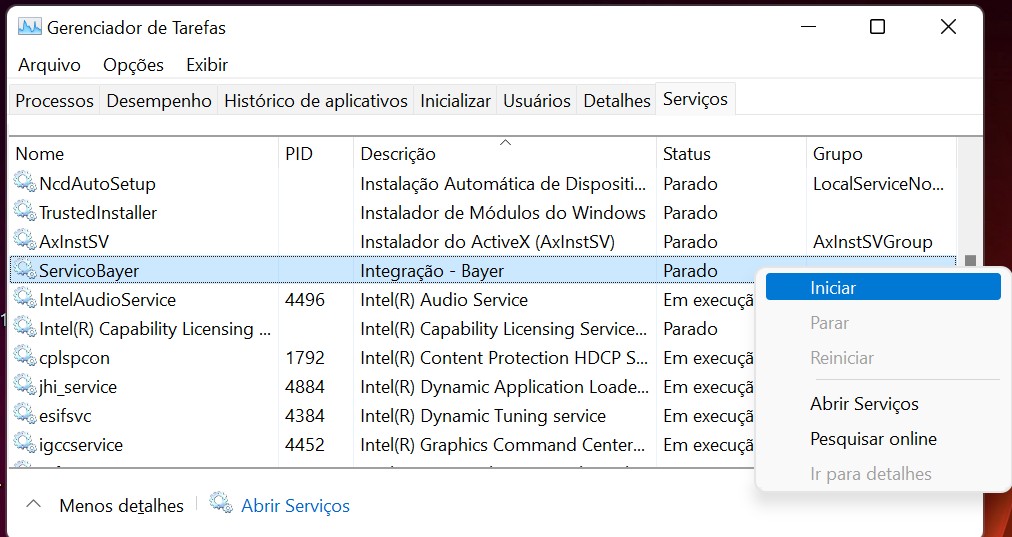This screenshot has height=537, width=1012.
Task: Select the NcdAutoSetup service row
Action: [x=483, y=183]
